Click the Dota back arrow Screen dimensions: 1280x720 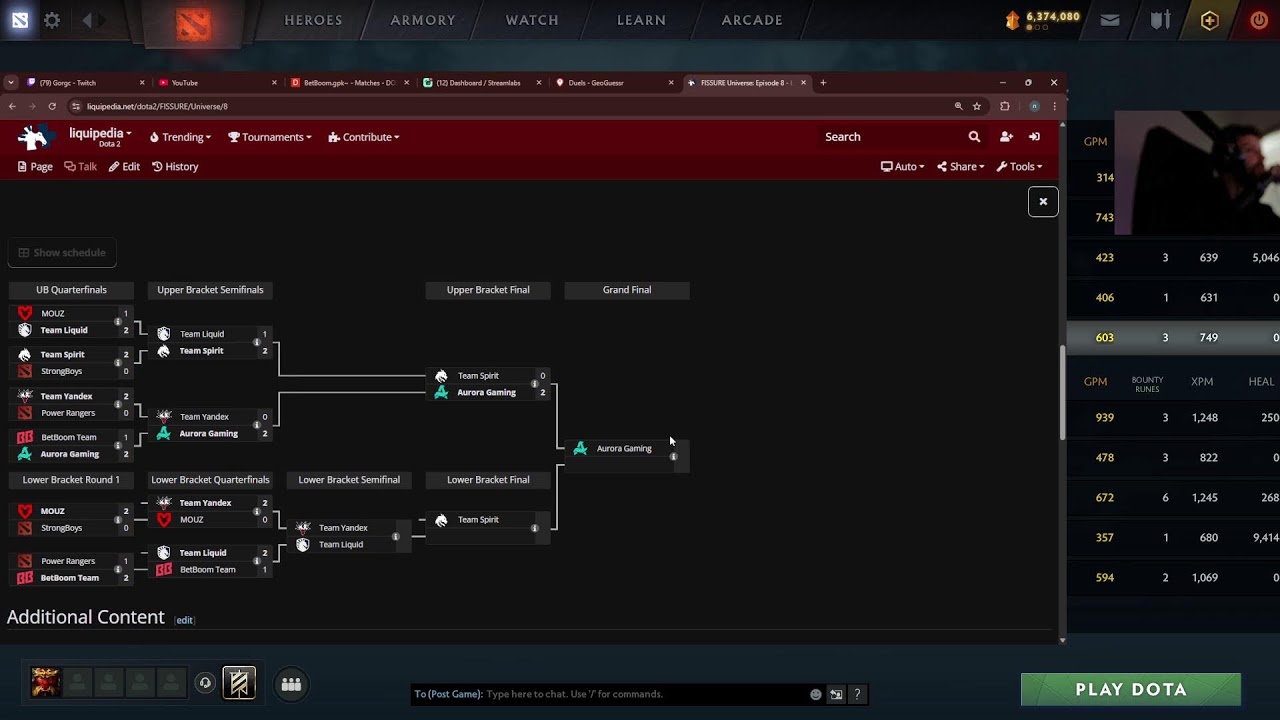coord(87,20)
